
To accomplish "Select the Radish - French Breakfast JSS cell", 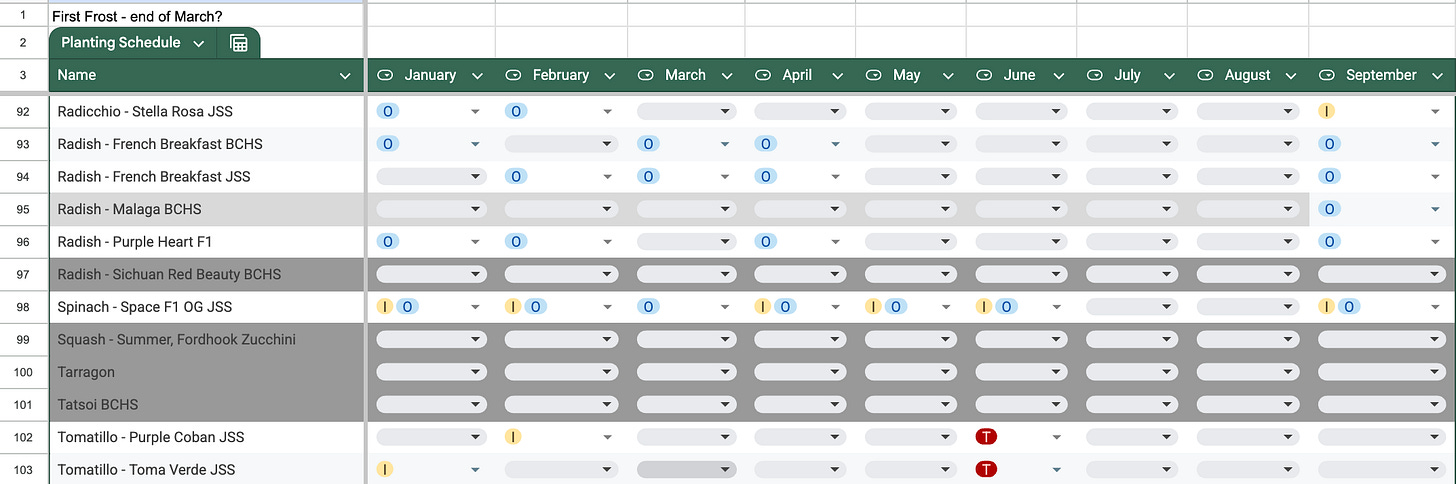I will (x=207, y=176).
